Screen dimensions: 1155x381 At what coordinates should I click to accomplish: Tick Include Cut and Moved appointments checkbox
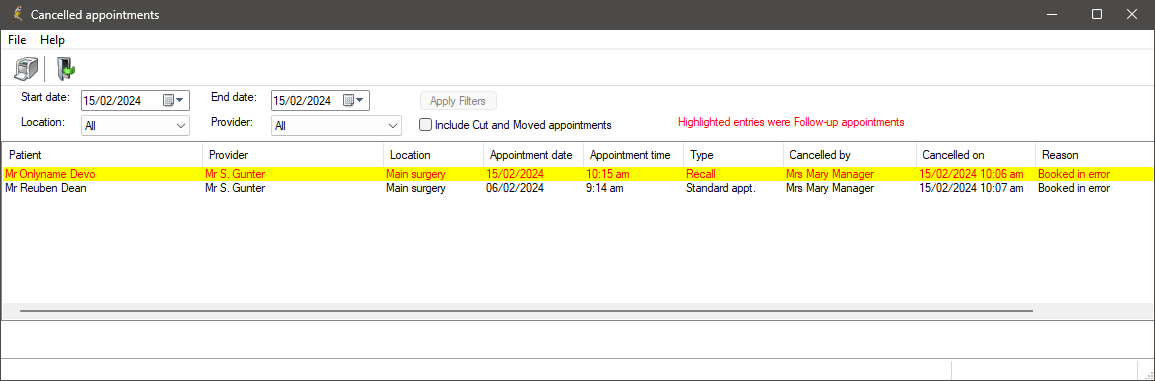coord(425,125)
